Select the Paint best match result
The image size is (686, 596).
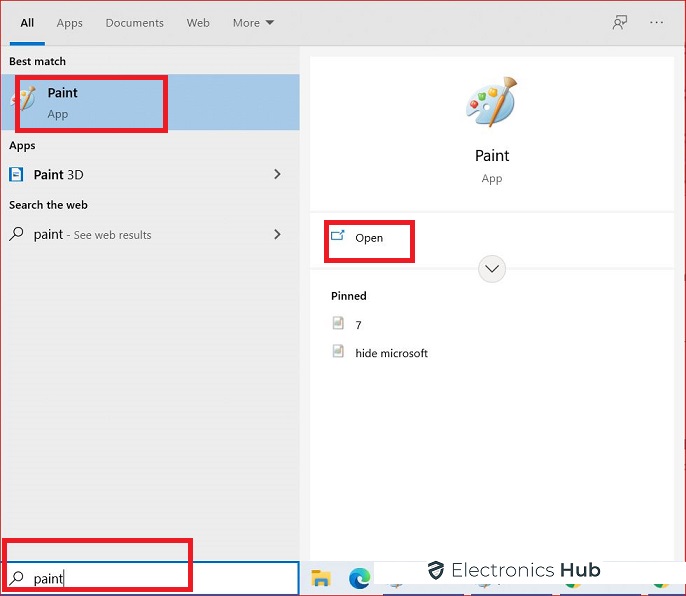(150, 102)
